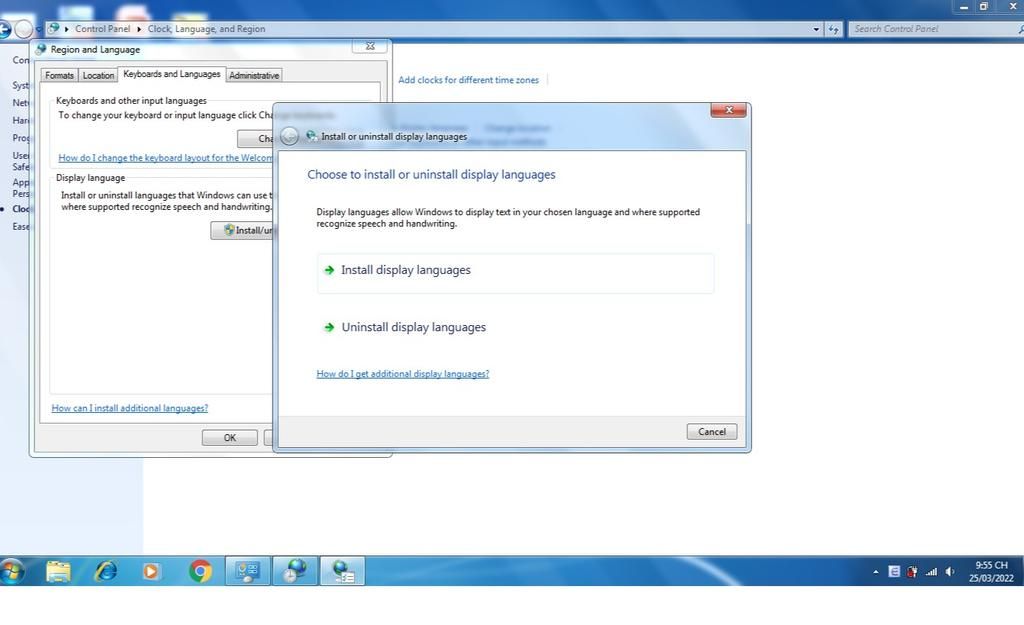The height and width of the screenshot is (625, 1024).
Task: Click the Control Panel back navigation arrow
Action: coord(4,29)
